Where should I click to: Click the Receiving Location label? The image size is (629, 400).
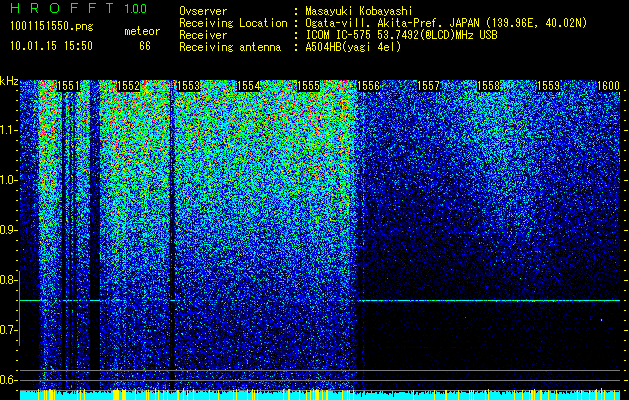[233, 23]
